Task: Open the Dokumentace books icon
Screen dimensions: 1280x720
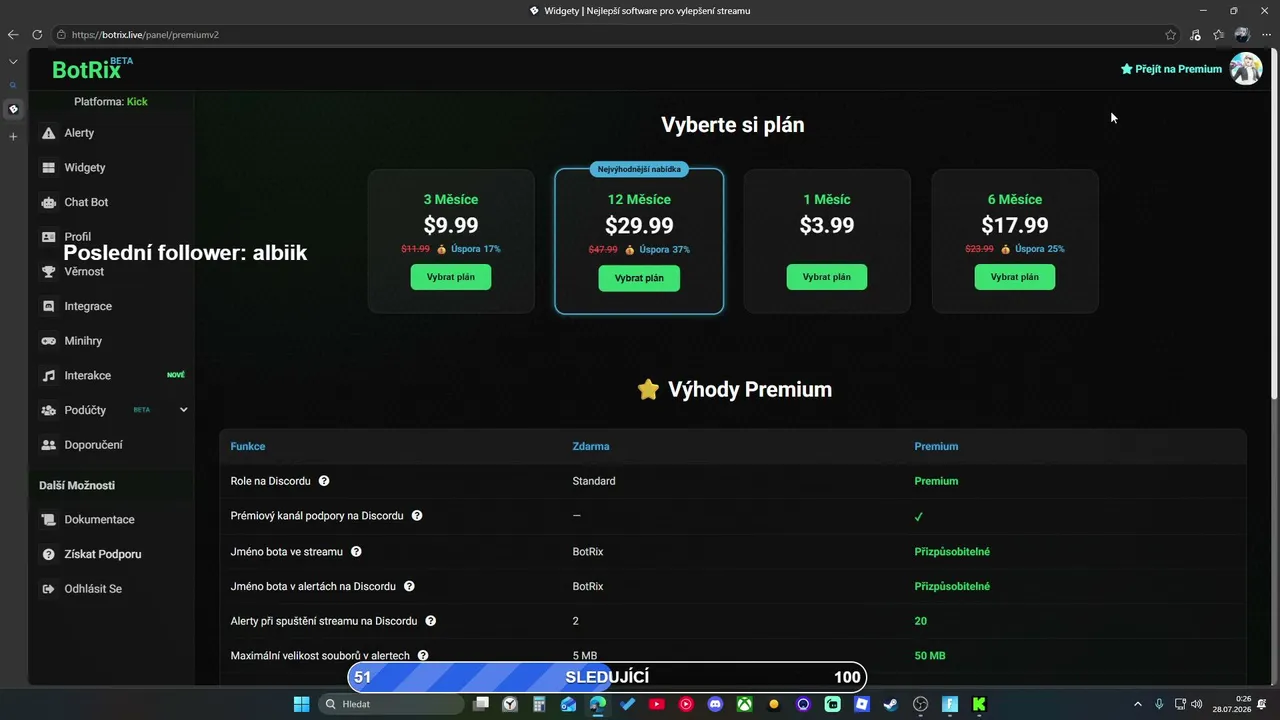Action: coord(48,520)
